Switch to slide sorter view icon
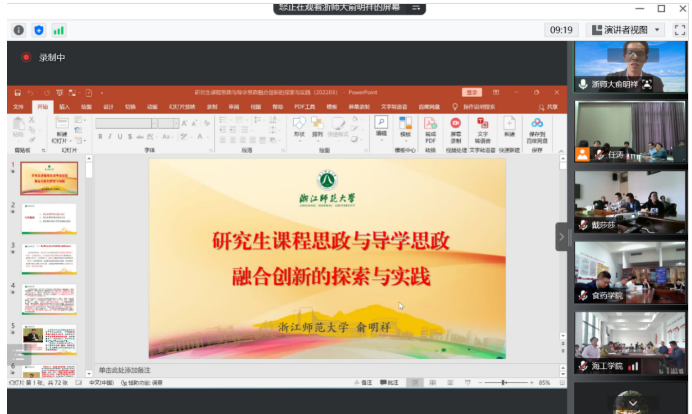The width and height of the screenshot is (692, 414). [x=432, y=383]
